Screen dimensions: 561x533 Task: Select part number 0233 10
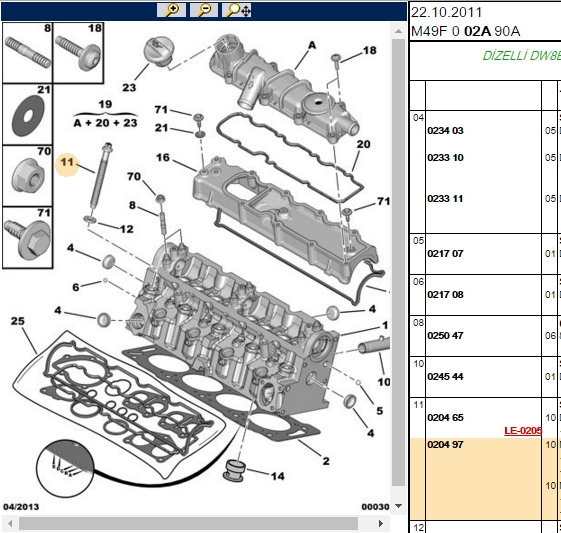[x=445, y=158]
